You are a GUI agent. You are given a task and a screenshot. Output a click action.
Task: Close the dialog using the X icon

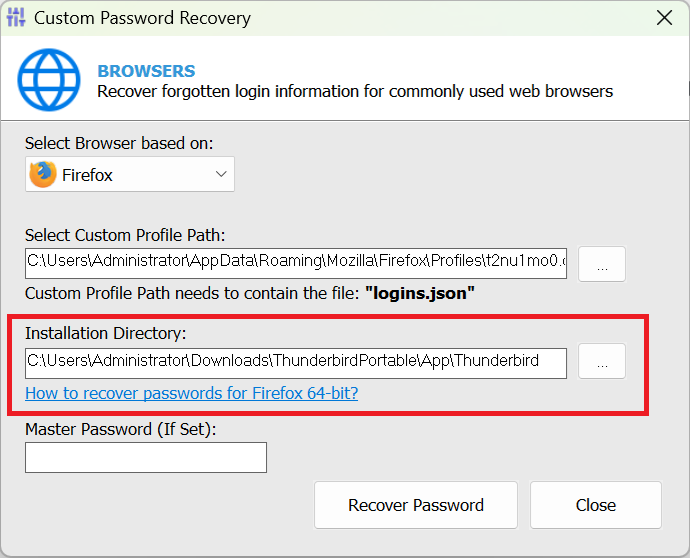[664, 18]
